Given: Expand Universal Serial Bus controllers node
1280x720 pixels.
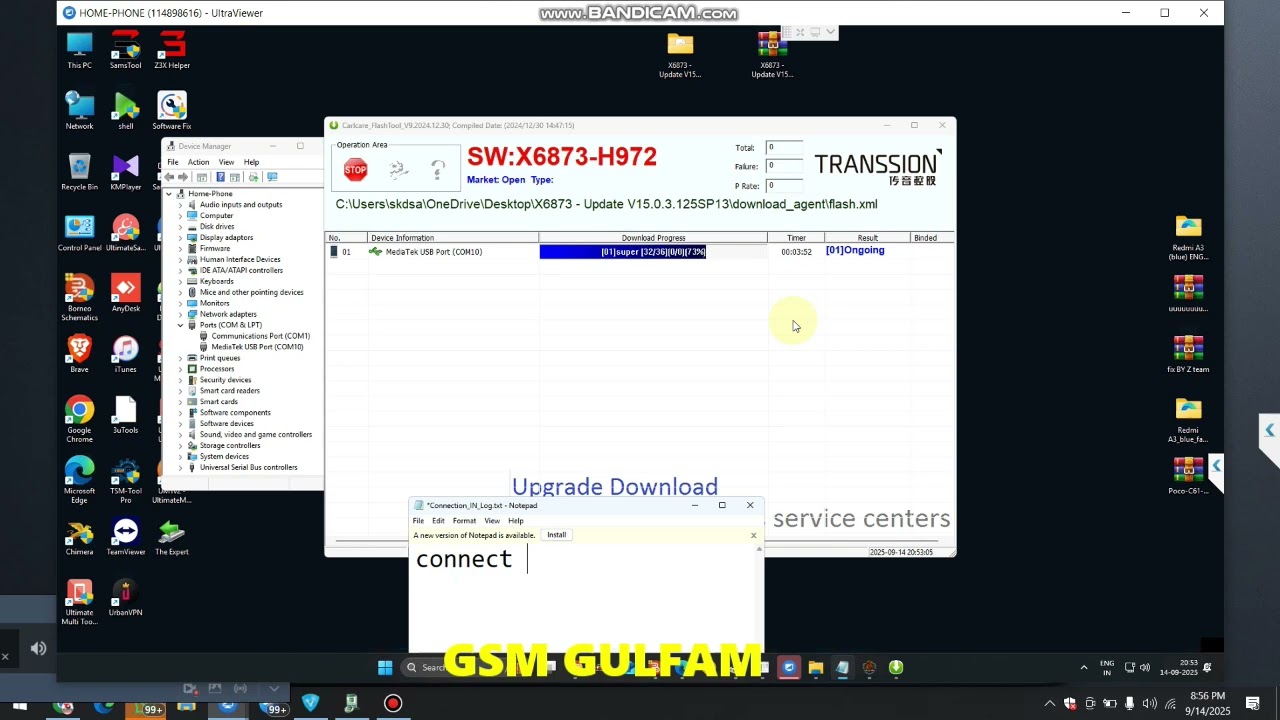Looking at the screenshot, I should pyautogui.click(x=181, y=467).
